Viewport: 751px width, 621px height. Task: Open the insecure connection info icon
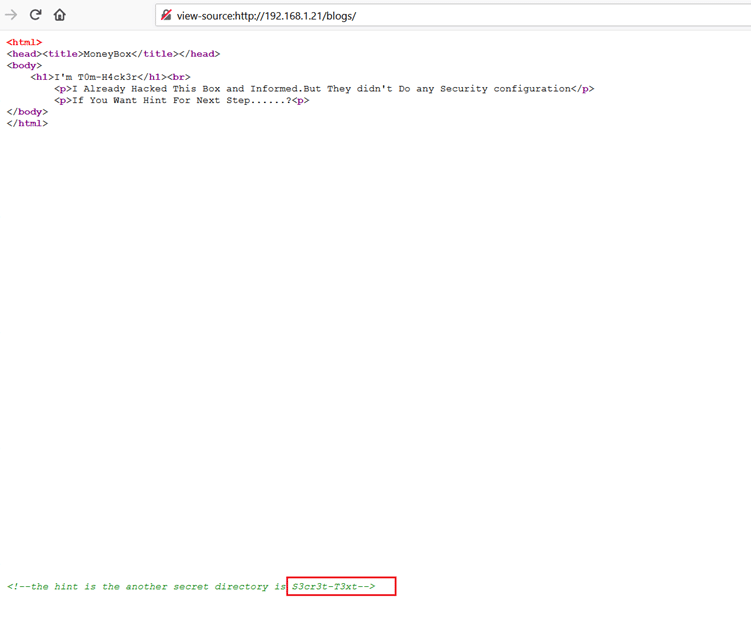coord(166,16)
